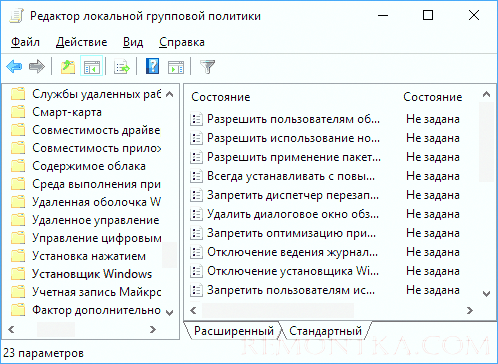Select Фактор дополнительно tree folder
Image resolution: width=498 pixels, height=364 pixels.
click(86, 310)
